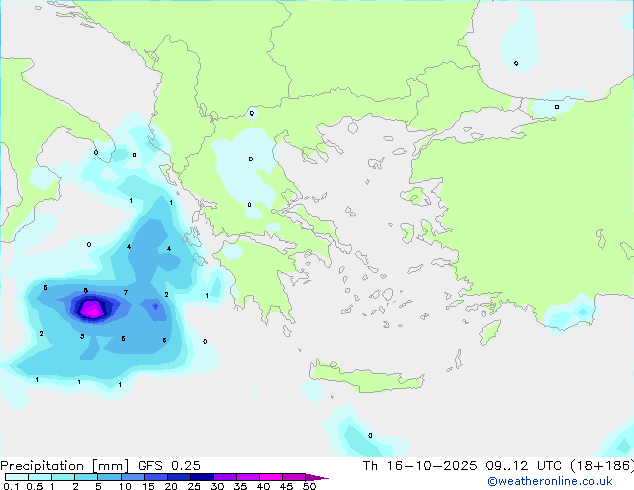
Task: Click the weatheronline.co.uk copyright link
Action: [550, 481]
